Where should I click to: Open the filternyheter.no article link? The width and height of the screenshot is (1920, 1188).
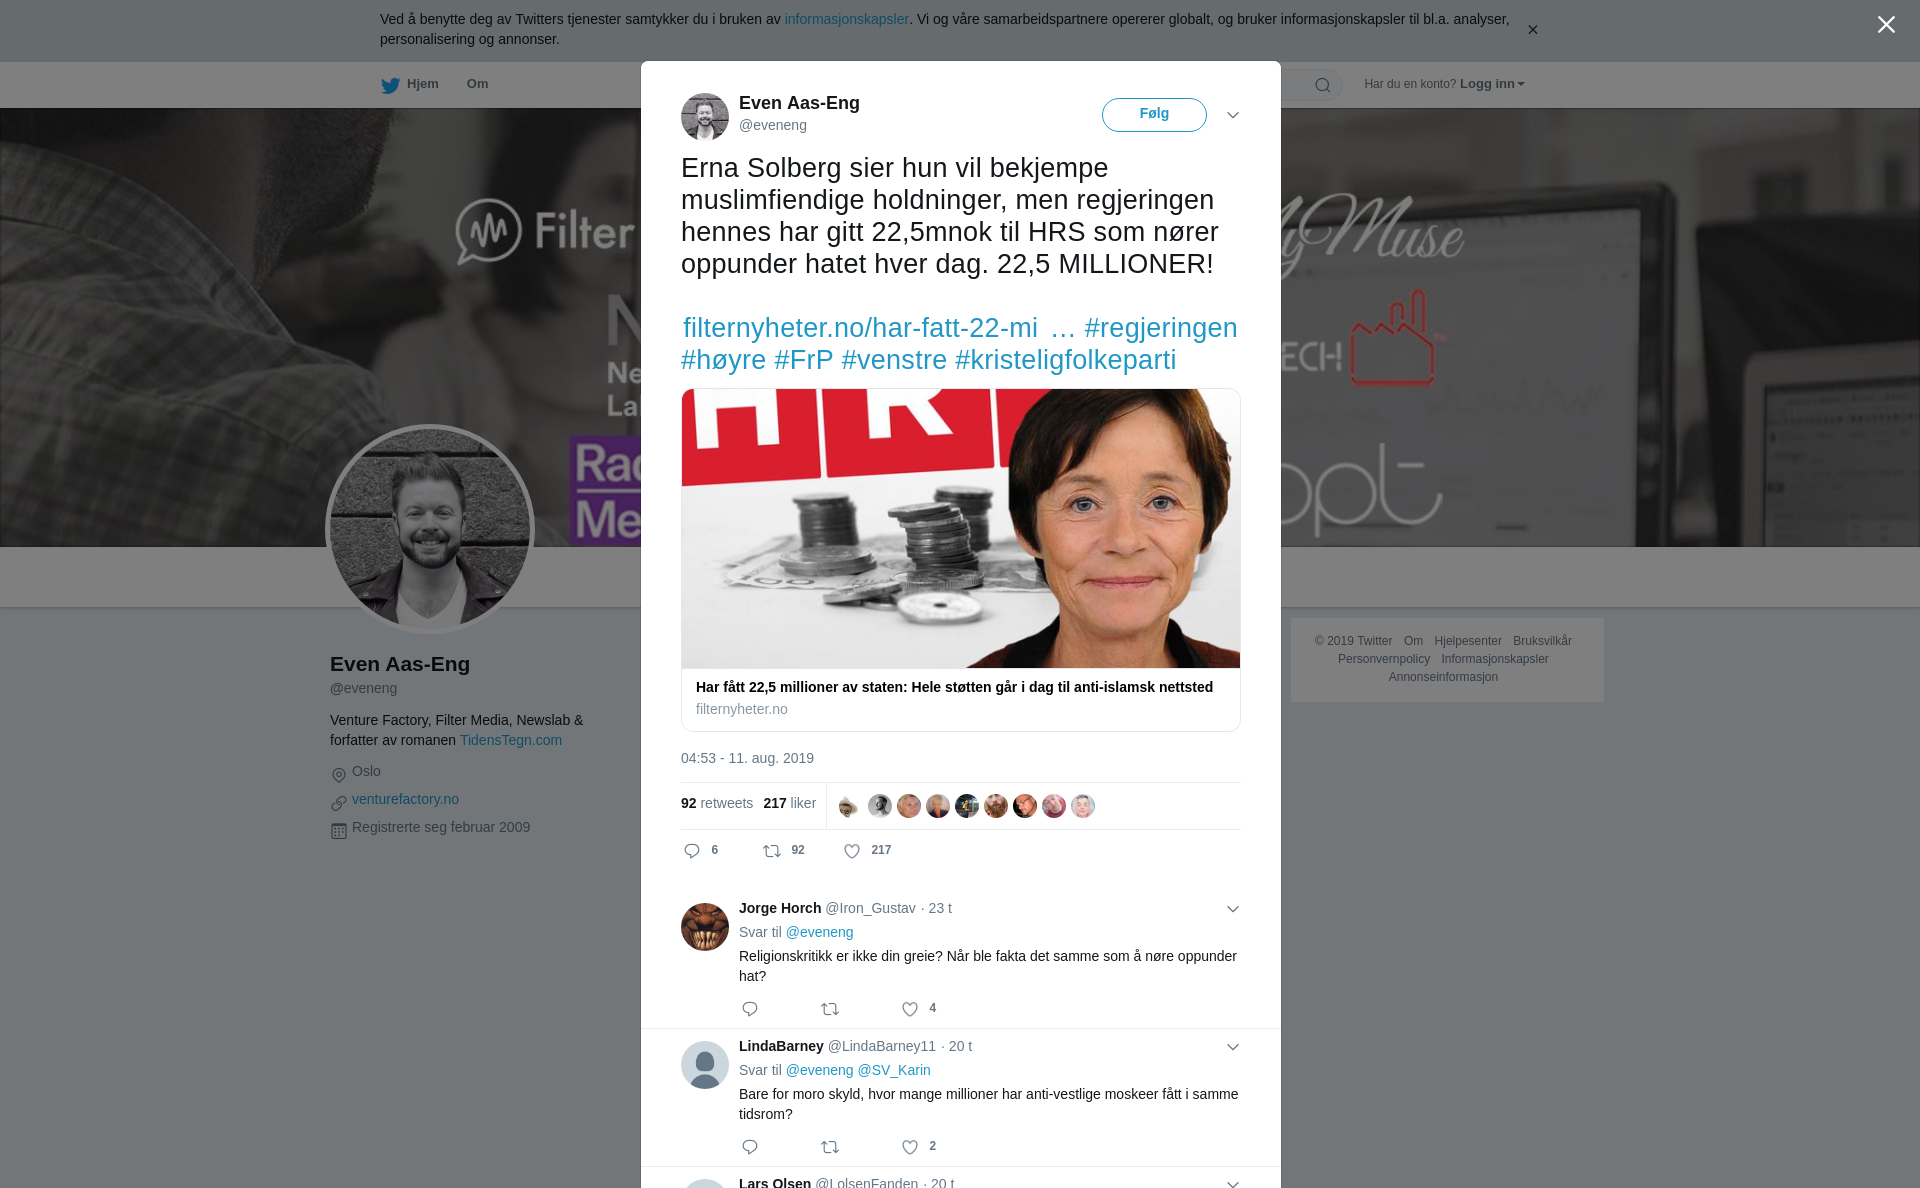[x=860, y=328]
